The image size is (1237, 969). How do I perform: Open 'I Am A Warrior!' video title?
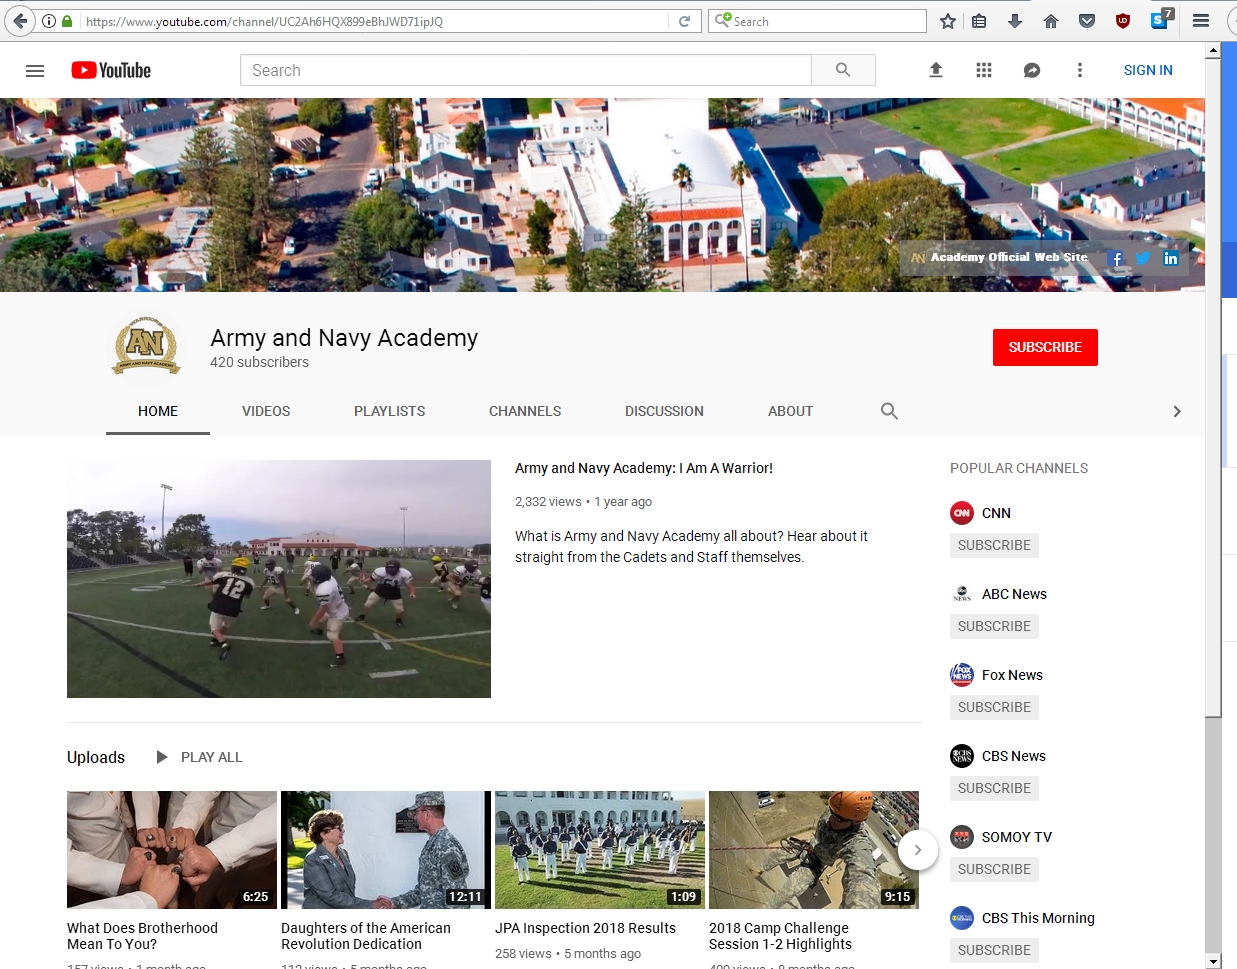tap(644, 468)
